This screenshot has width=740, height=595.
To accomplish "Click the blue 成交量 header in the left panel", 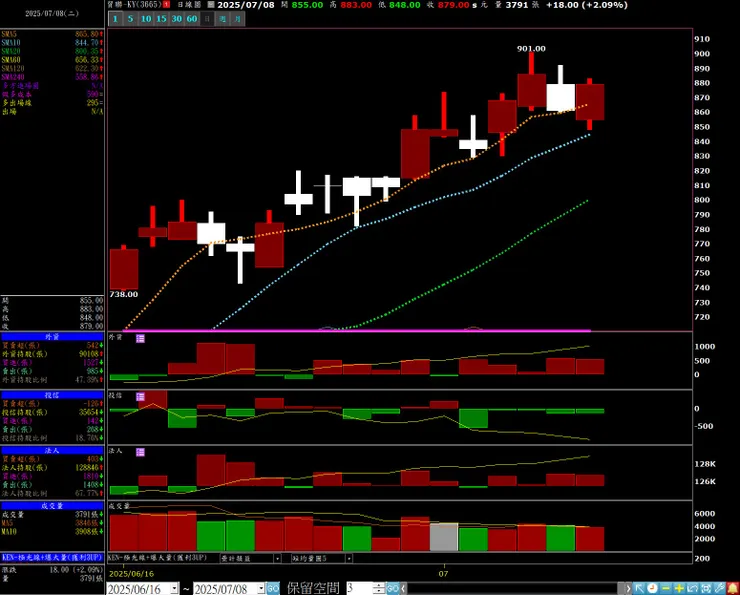I will pyautogui.click(x=52, y=506).
